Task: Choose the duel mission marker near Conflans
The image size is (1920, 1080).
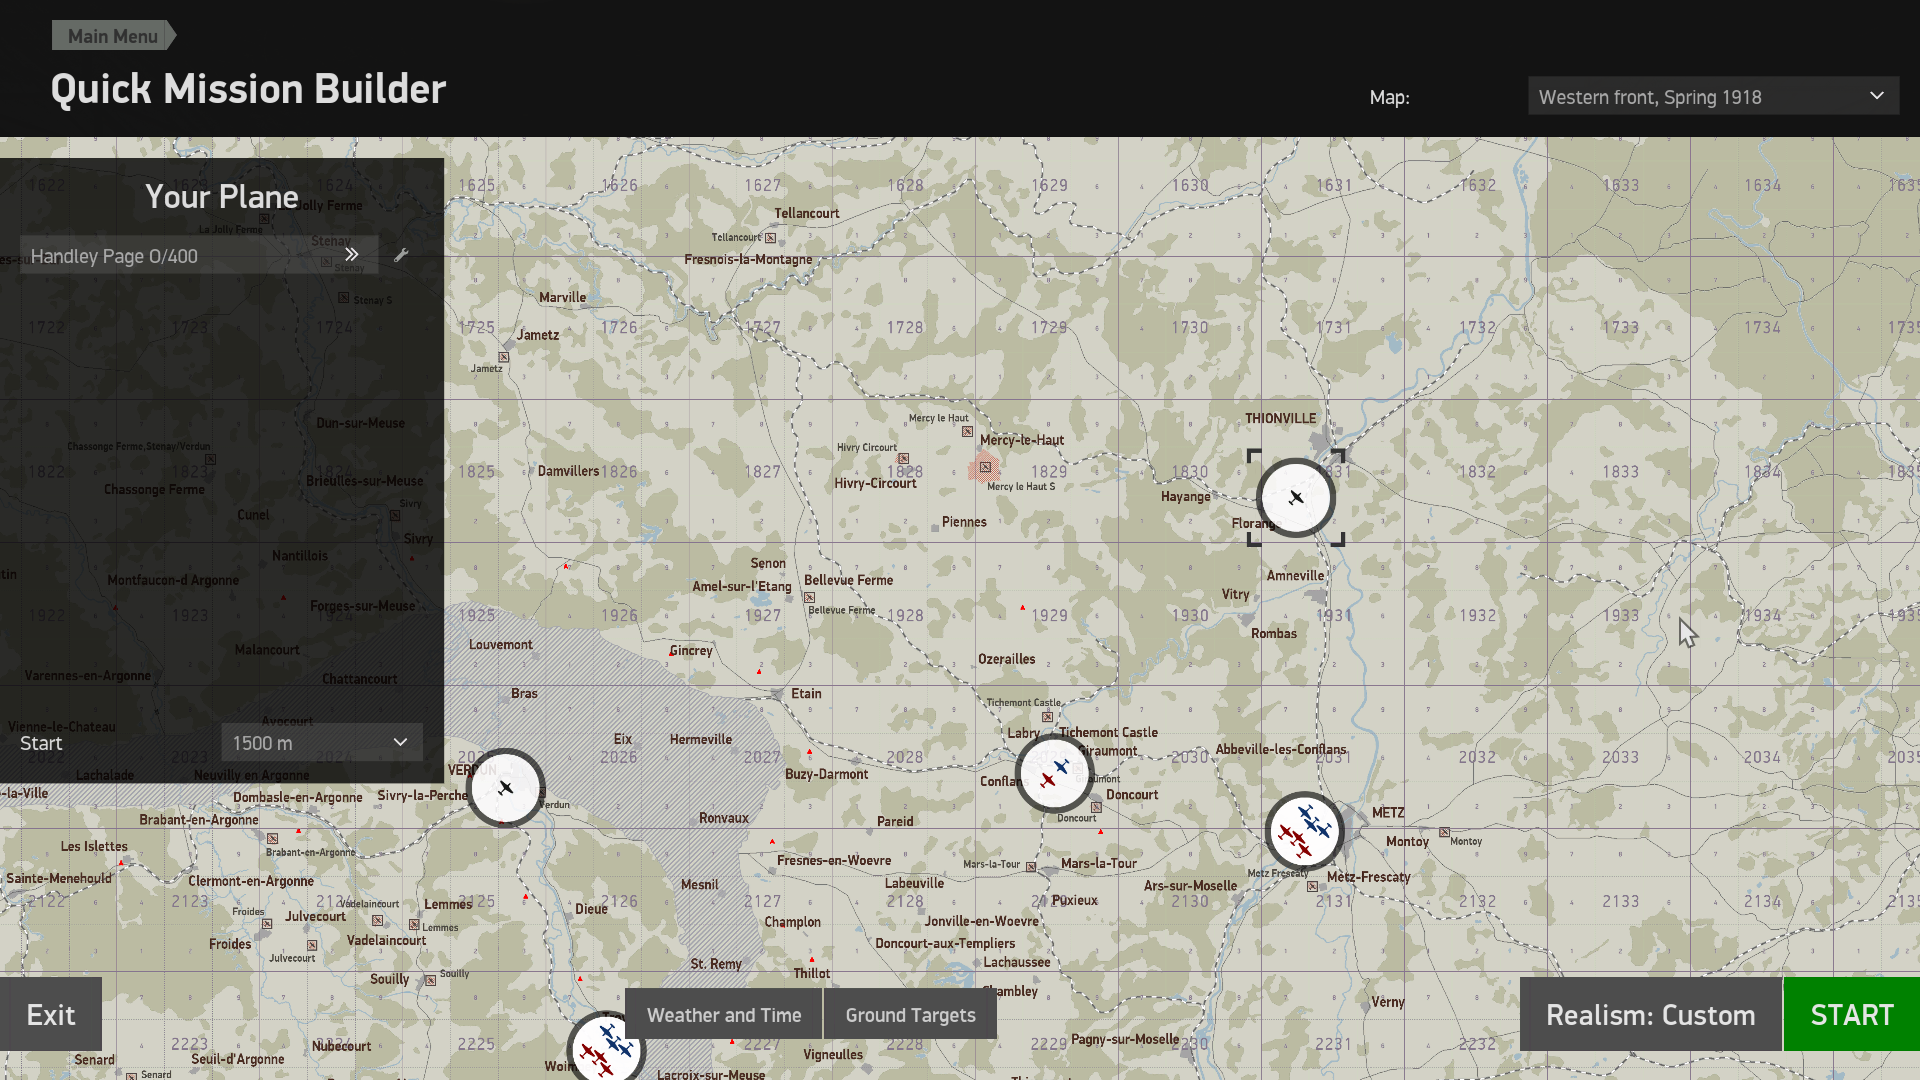Action: [x=1054, y=775]
